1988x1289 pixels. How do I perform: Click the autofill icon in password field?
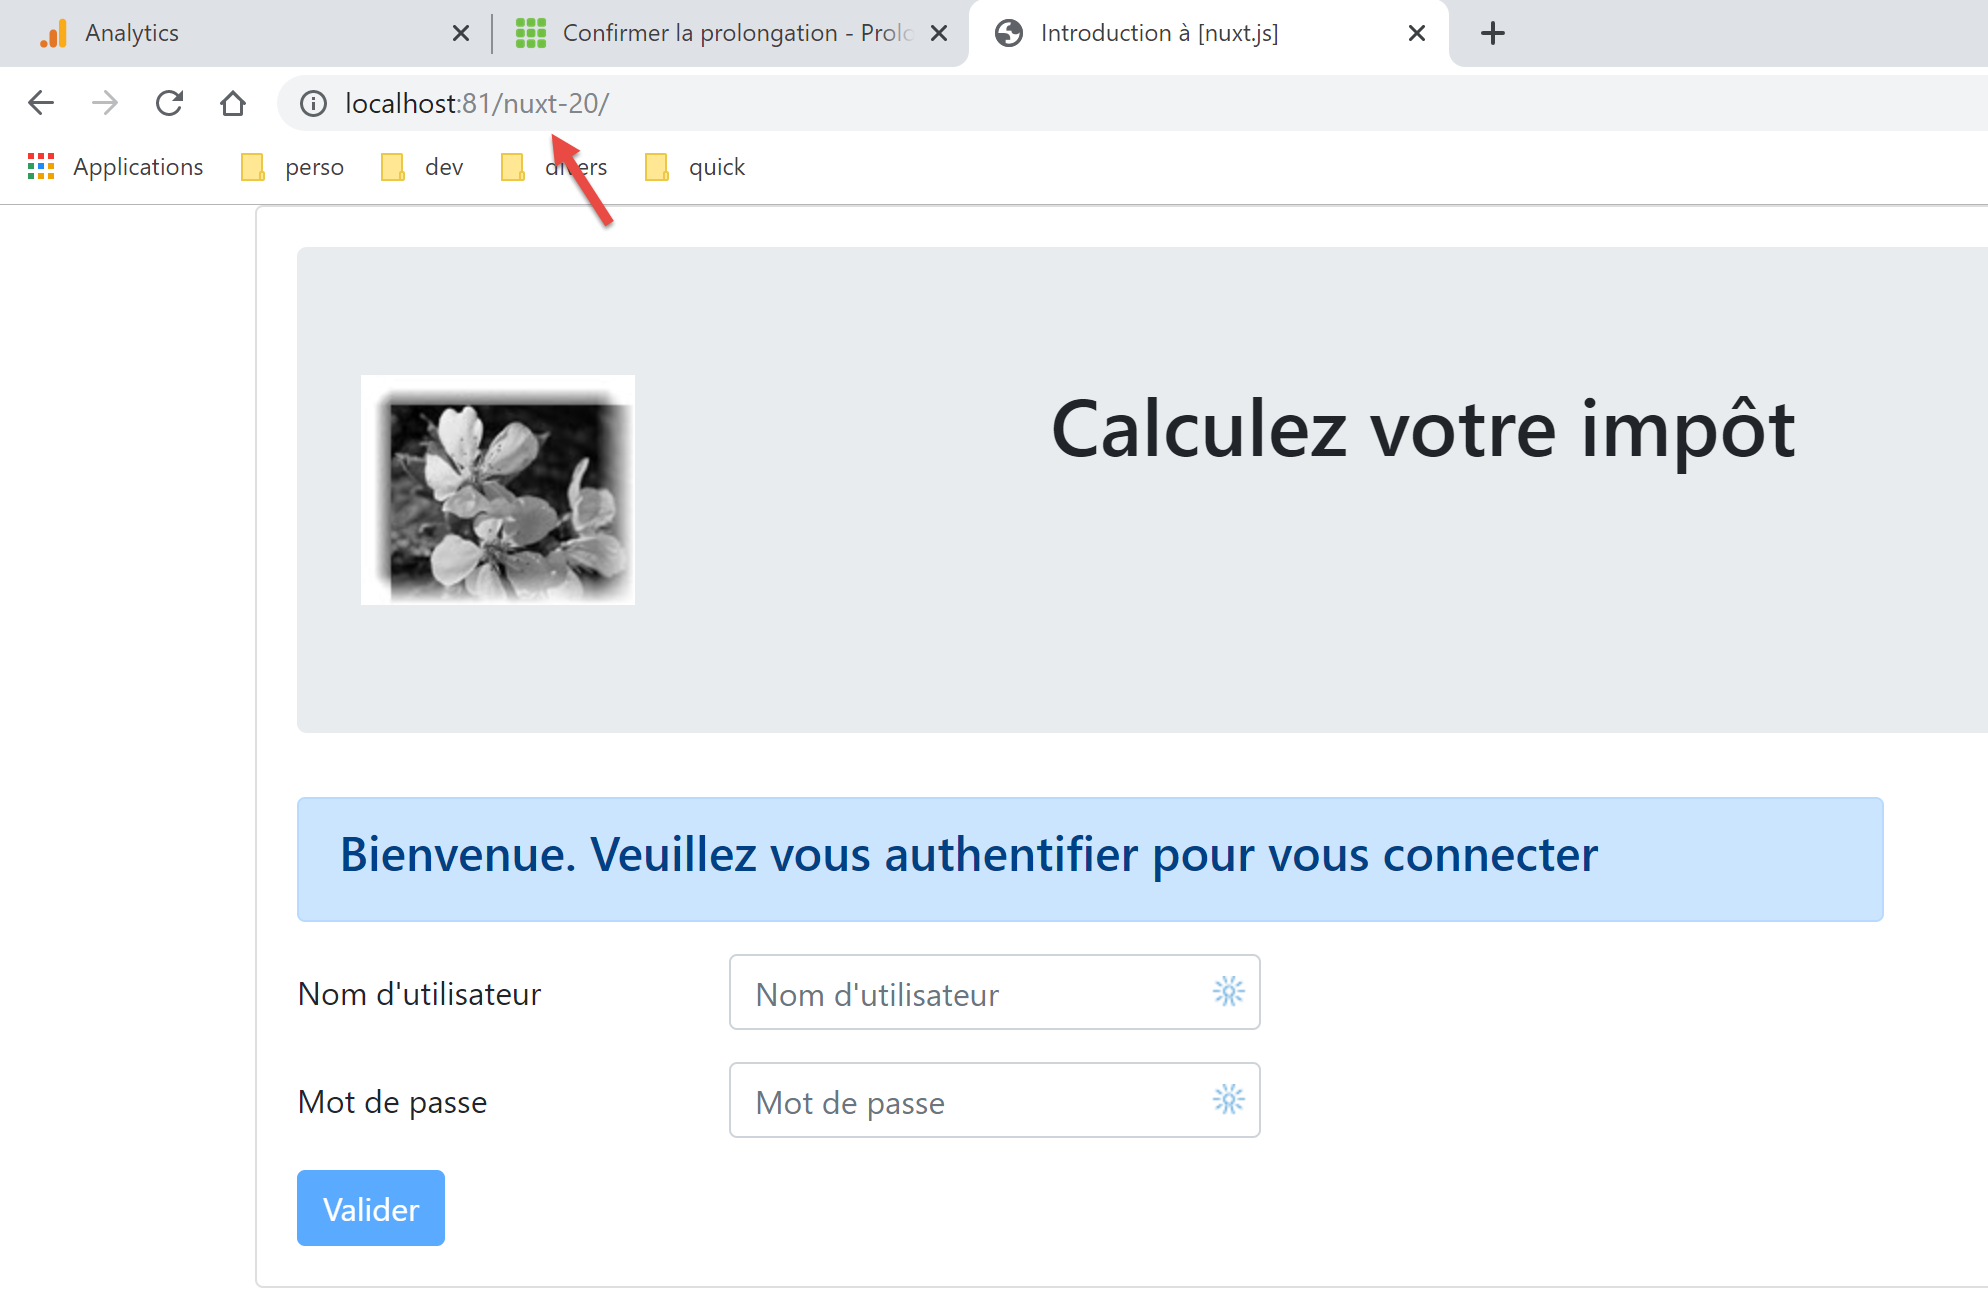coord(1228,1100)
